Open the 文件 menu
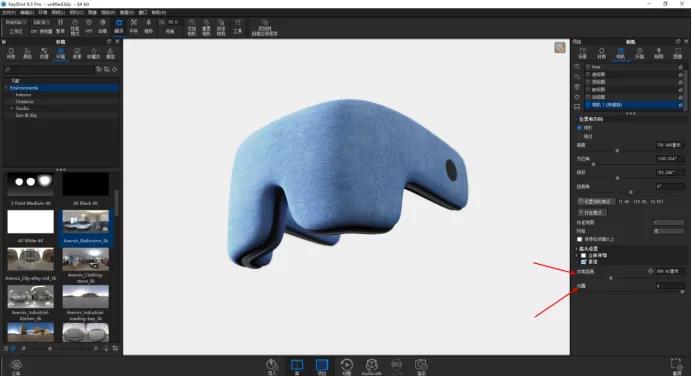The height and width of the screenshot is (376, 692). pyautogui.click(x=8, y=12)
